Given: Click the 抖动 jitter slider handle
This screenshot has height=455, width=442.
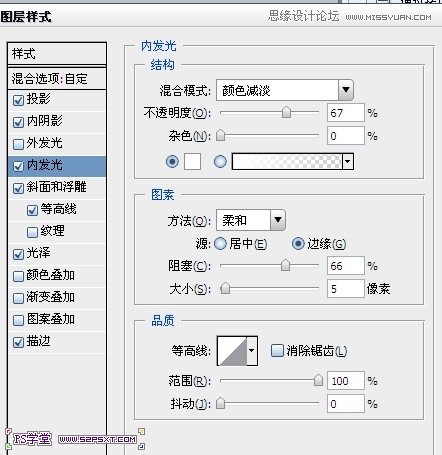Looking at the screenshot, I should pyautogui.click(x=220, y=403).
